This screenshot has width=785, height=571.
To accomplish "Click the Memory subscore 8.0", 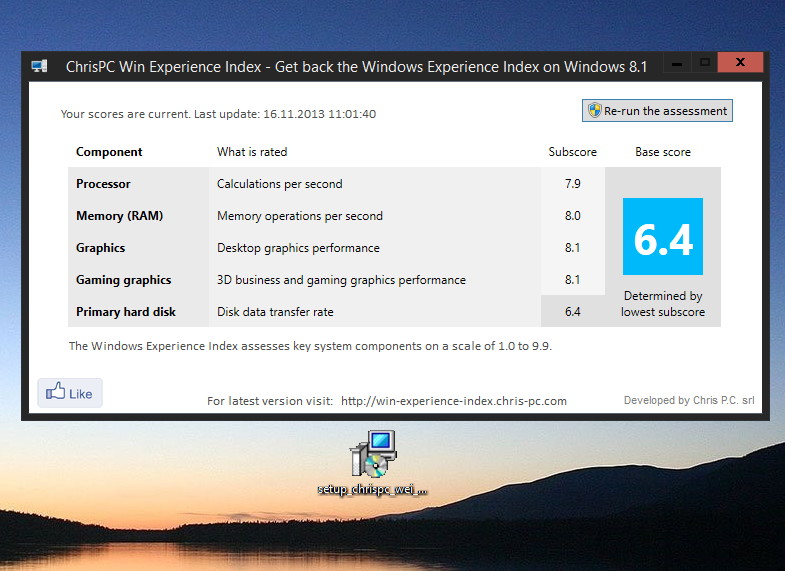I will [x=573, y=216].
